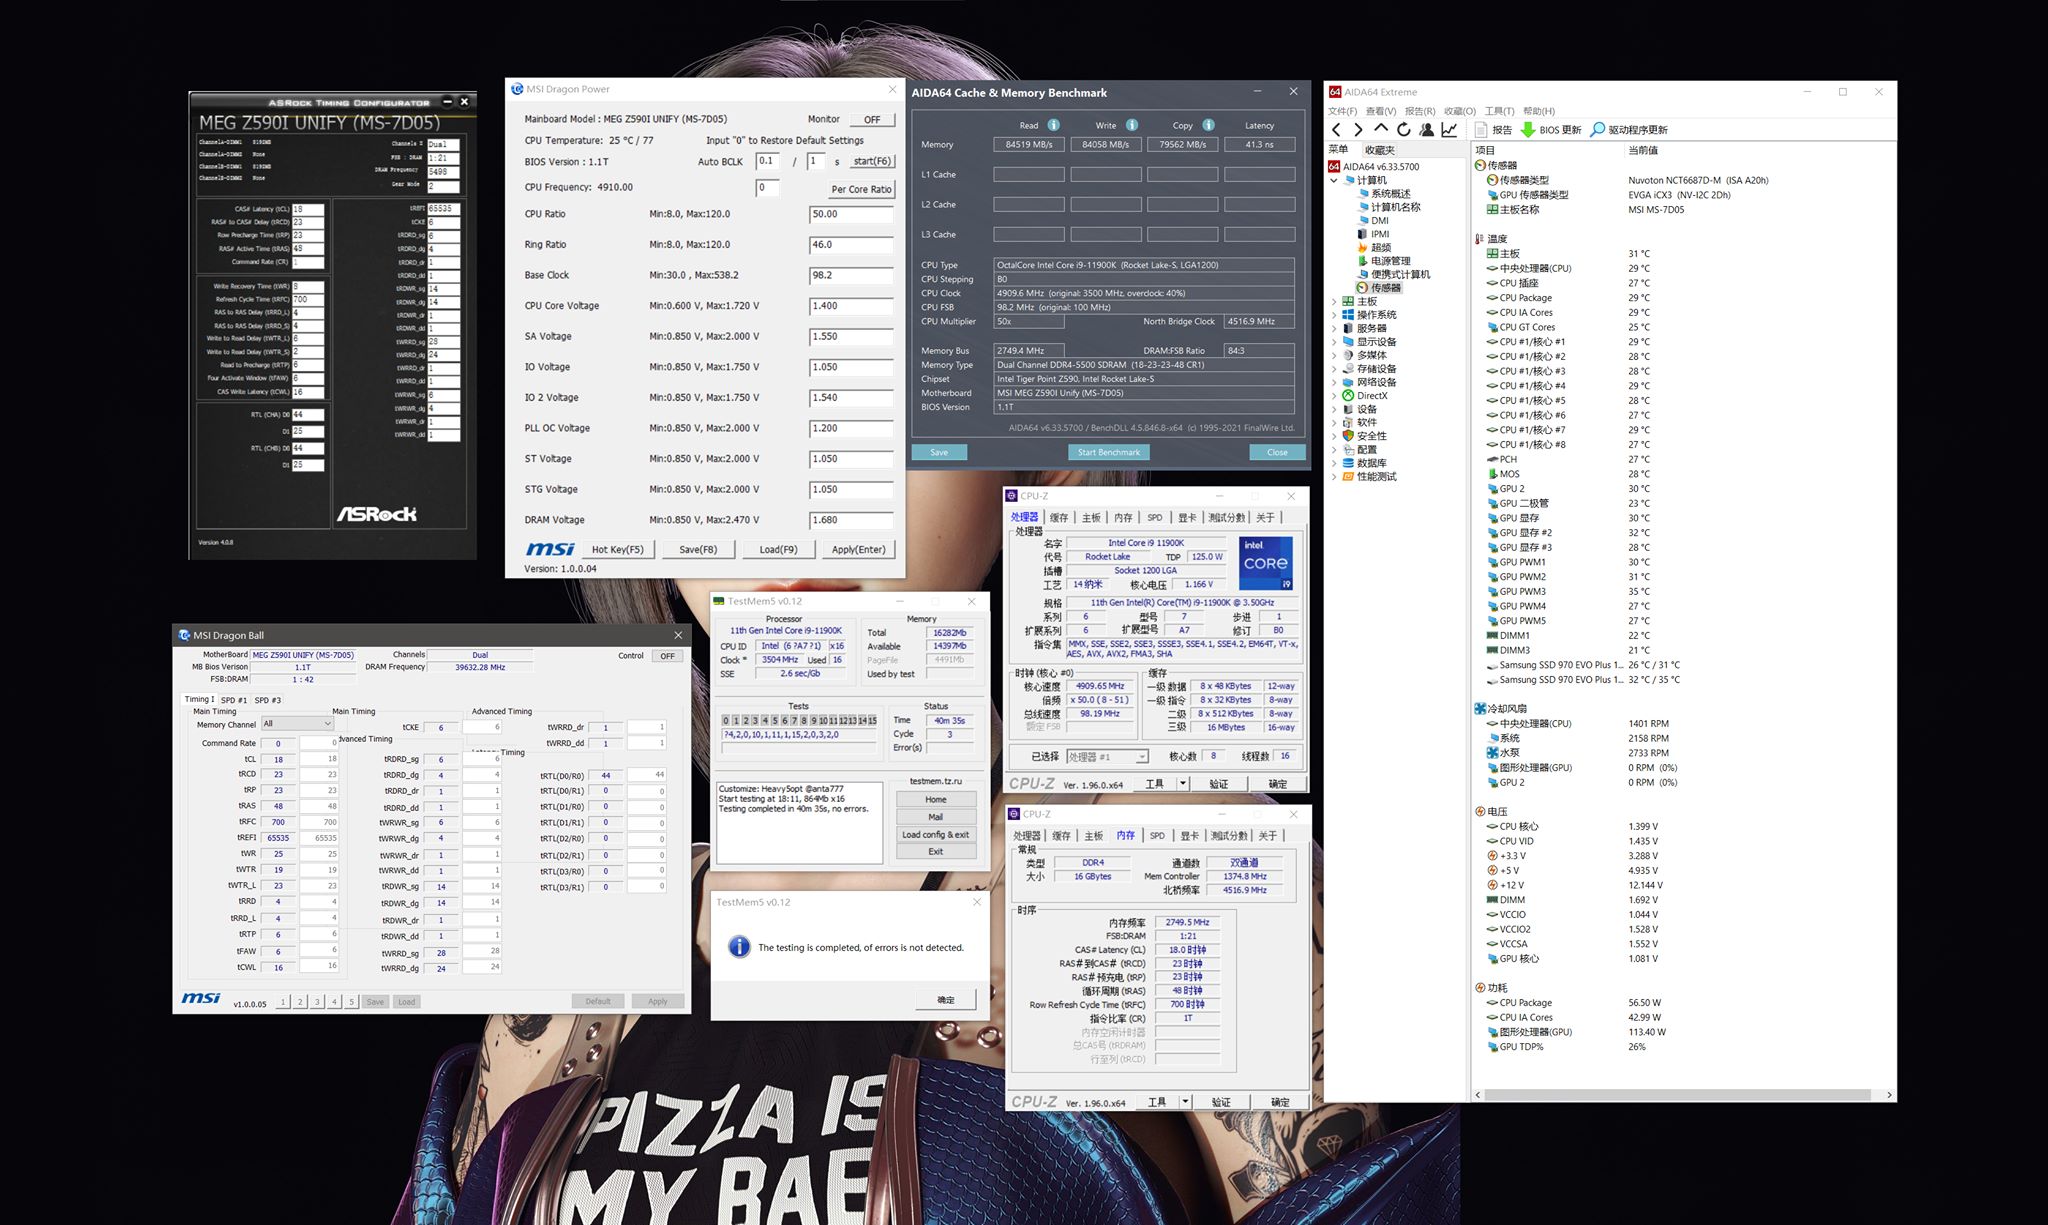Image resolution: width=2048 pixels, height=1225 pixels.
Task: Switch to SPD #1 tab in Dragon Ball
Action: click(x=234, y=700)
